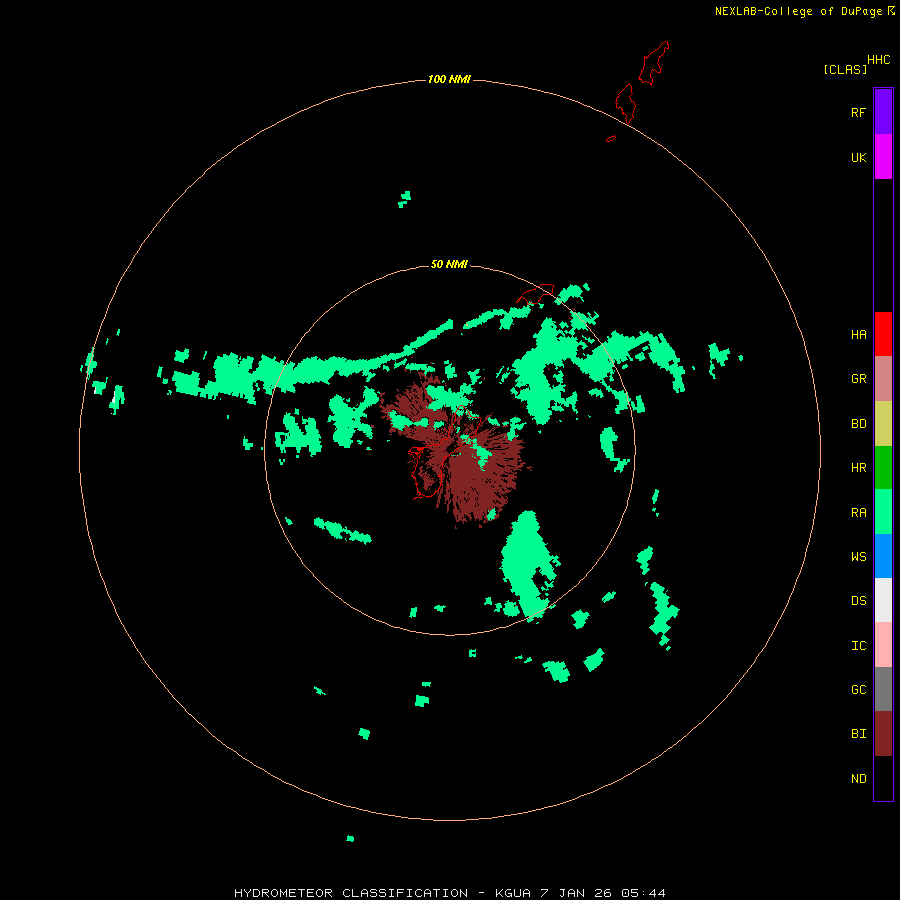This screenshot has width=900, height=900.
Task: Click the "BI" legend label
Action: (858, 734)
